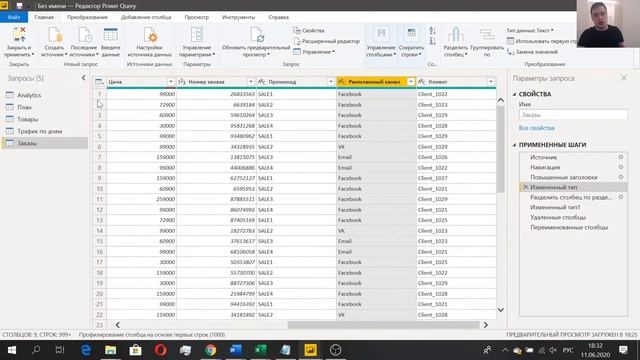Open gear for split column step
Image resolution: width=640 pixels, height=360 pixels.
[x=621, y=197]
